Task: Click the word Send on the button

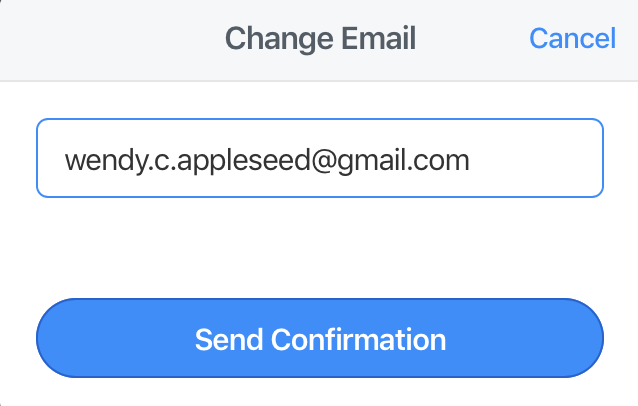Action: point(229,339)
